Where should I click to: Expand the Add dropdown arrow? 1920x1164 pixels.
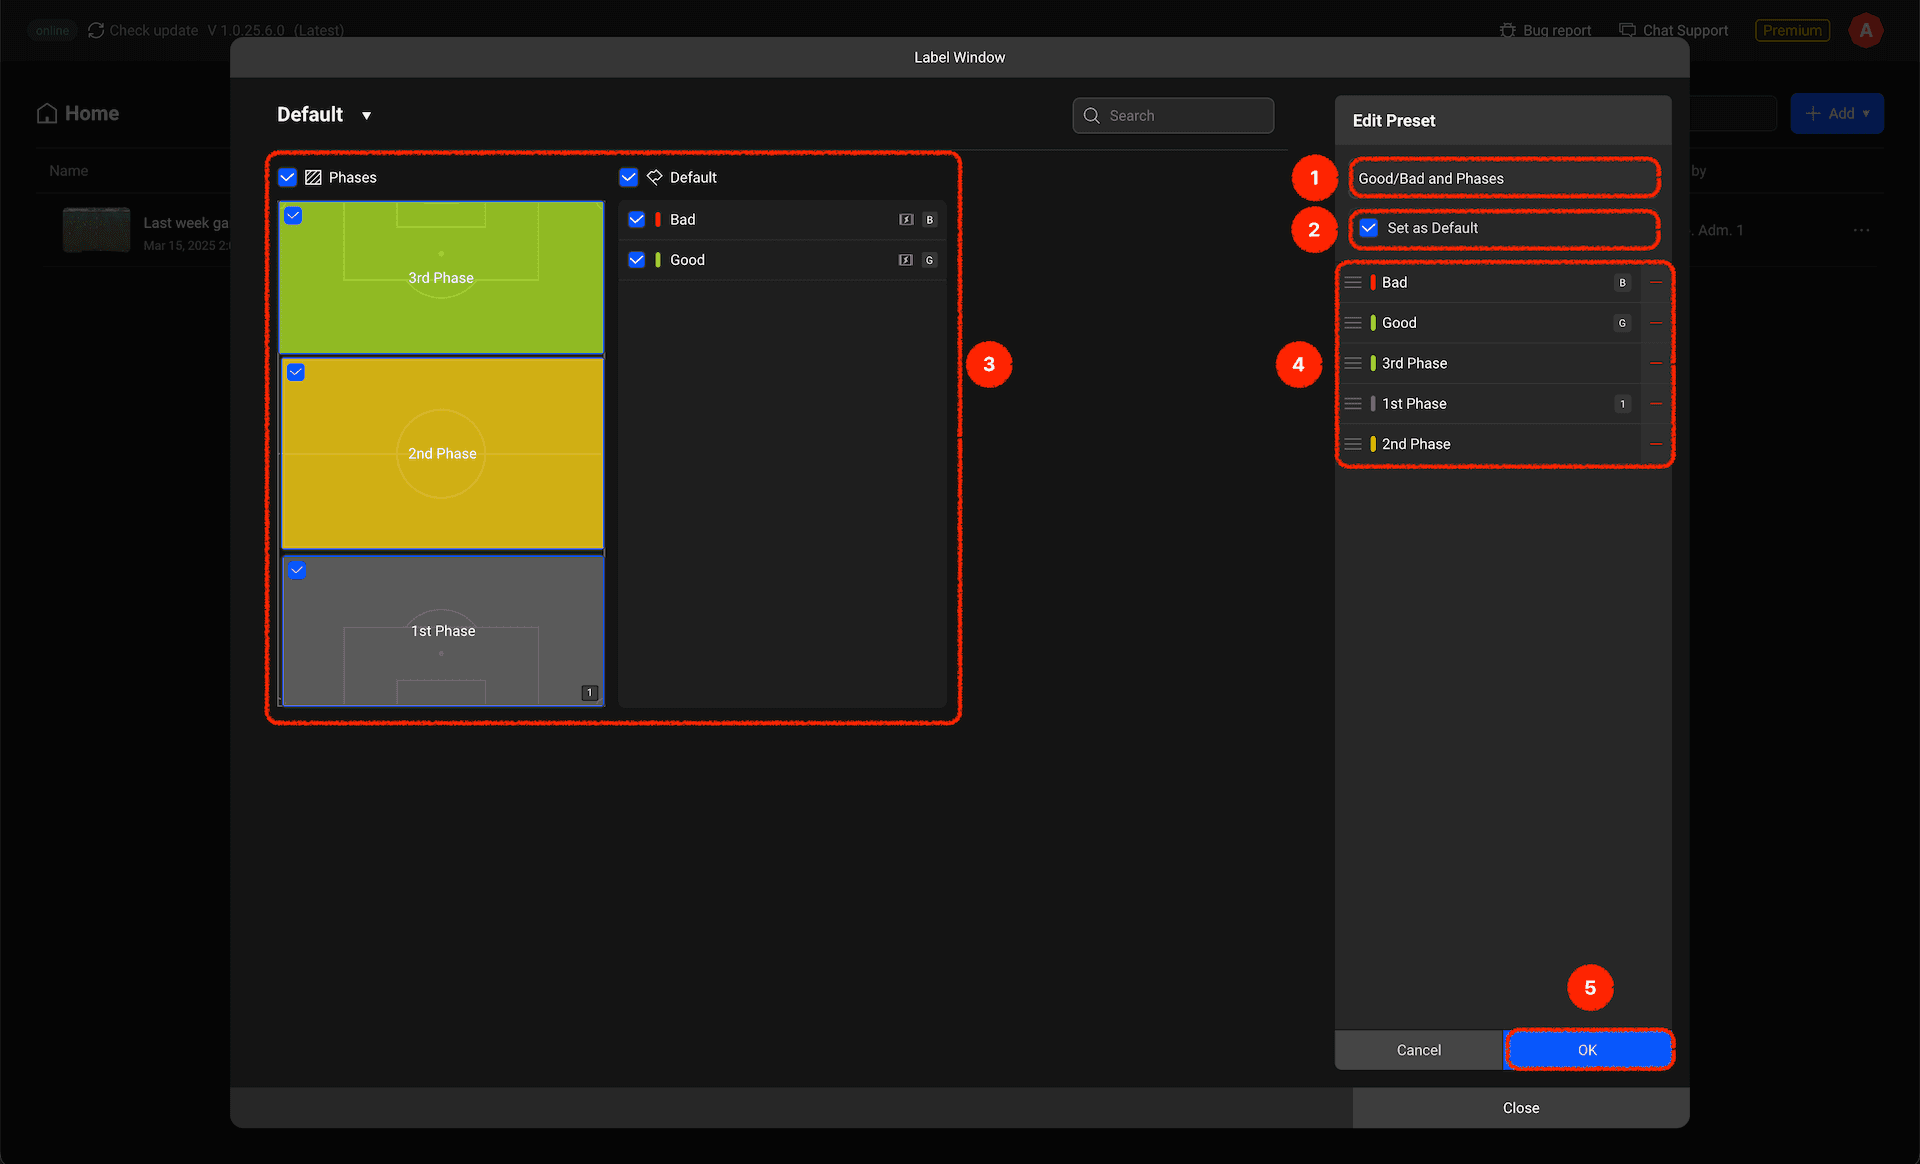pos(1866,114)
